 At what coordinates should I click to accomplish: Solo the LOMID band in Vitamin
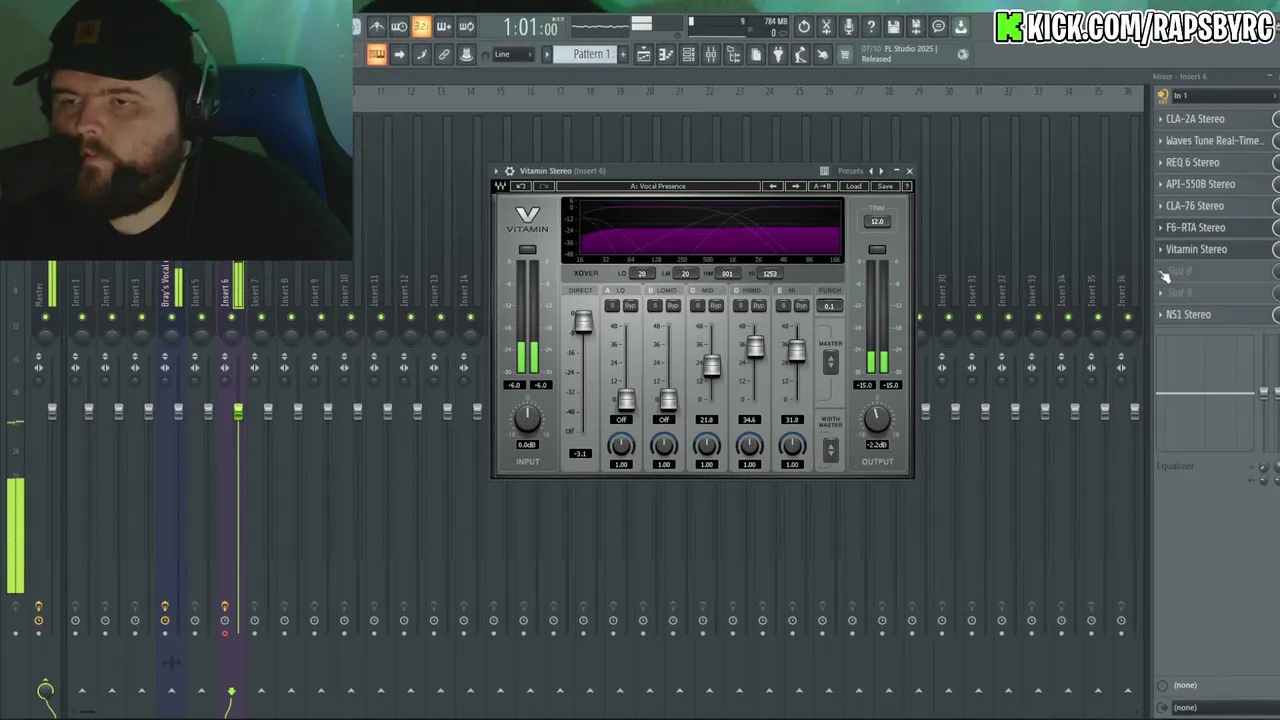[655, 306]
